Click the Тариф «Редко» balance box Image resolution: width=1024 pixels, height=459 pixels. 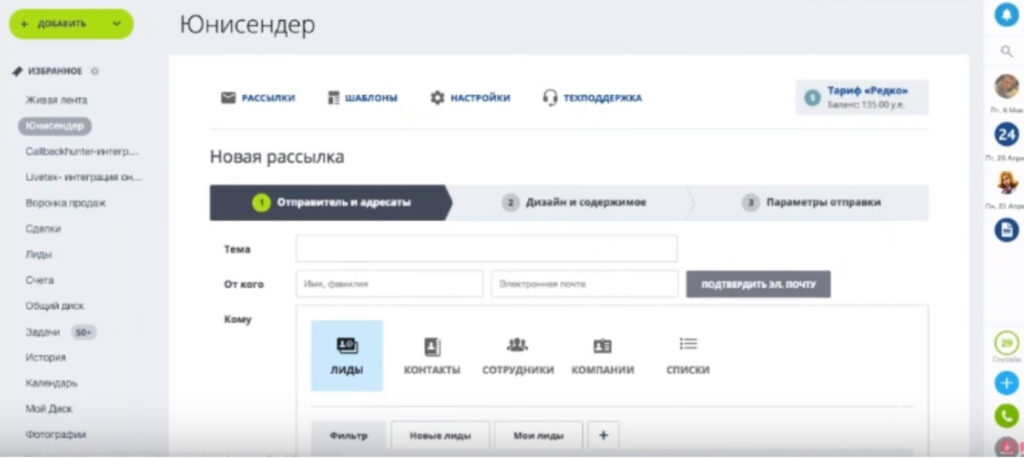click(x=861, y=97)
